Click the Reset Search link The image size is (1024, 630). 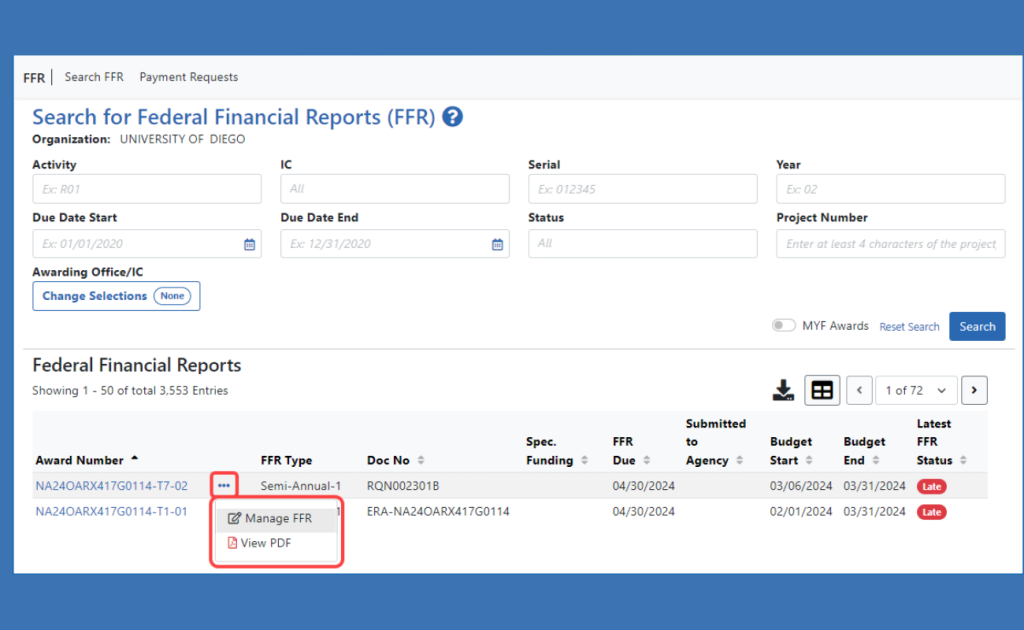[909, 326]
